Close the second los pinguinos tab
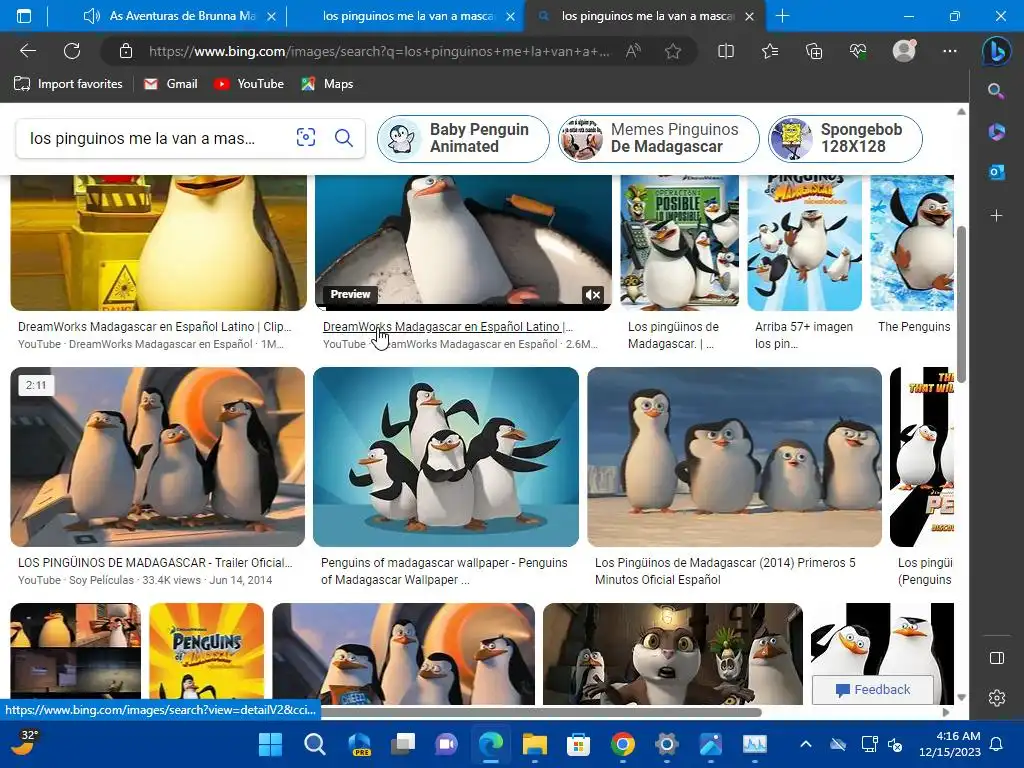This screenshot has height=768, width=1024. tap(511, 17)
